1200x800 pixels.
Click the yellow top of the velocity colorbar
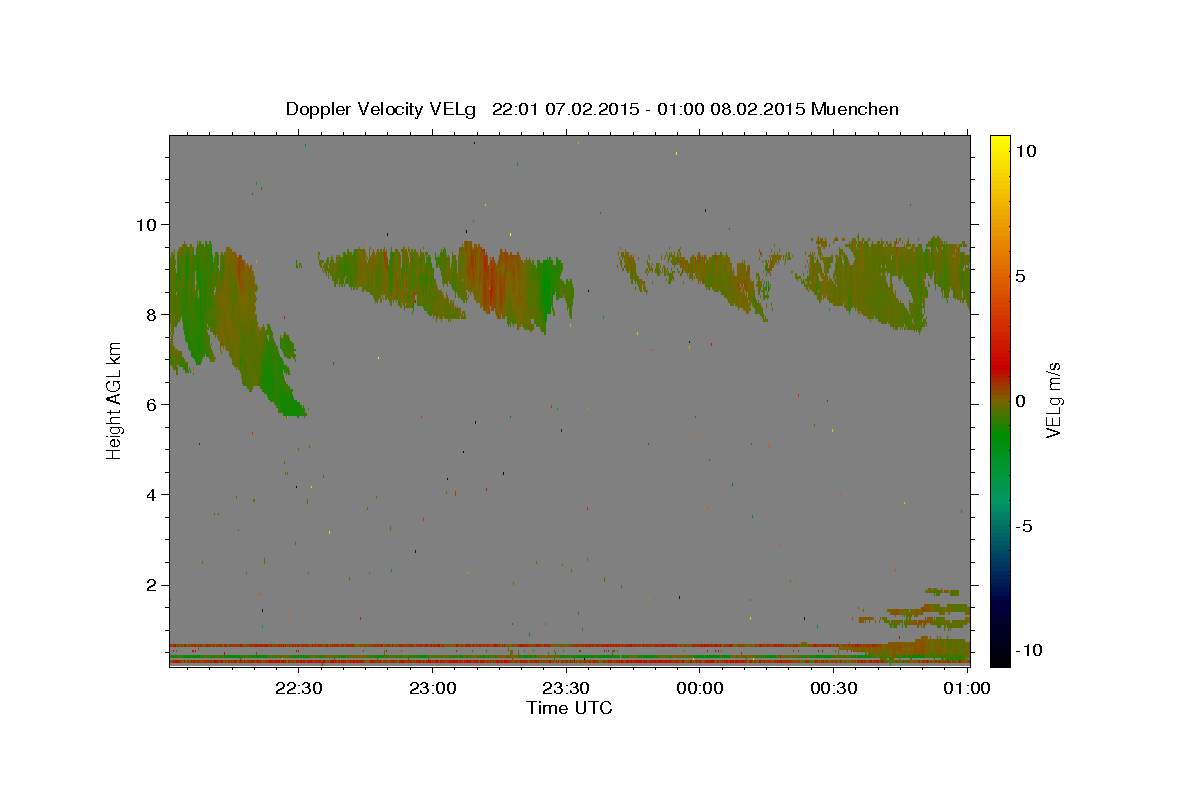point(1000,145)
